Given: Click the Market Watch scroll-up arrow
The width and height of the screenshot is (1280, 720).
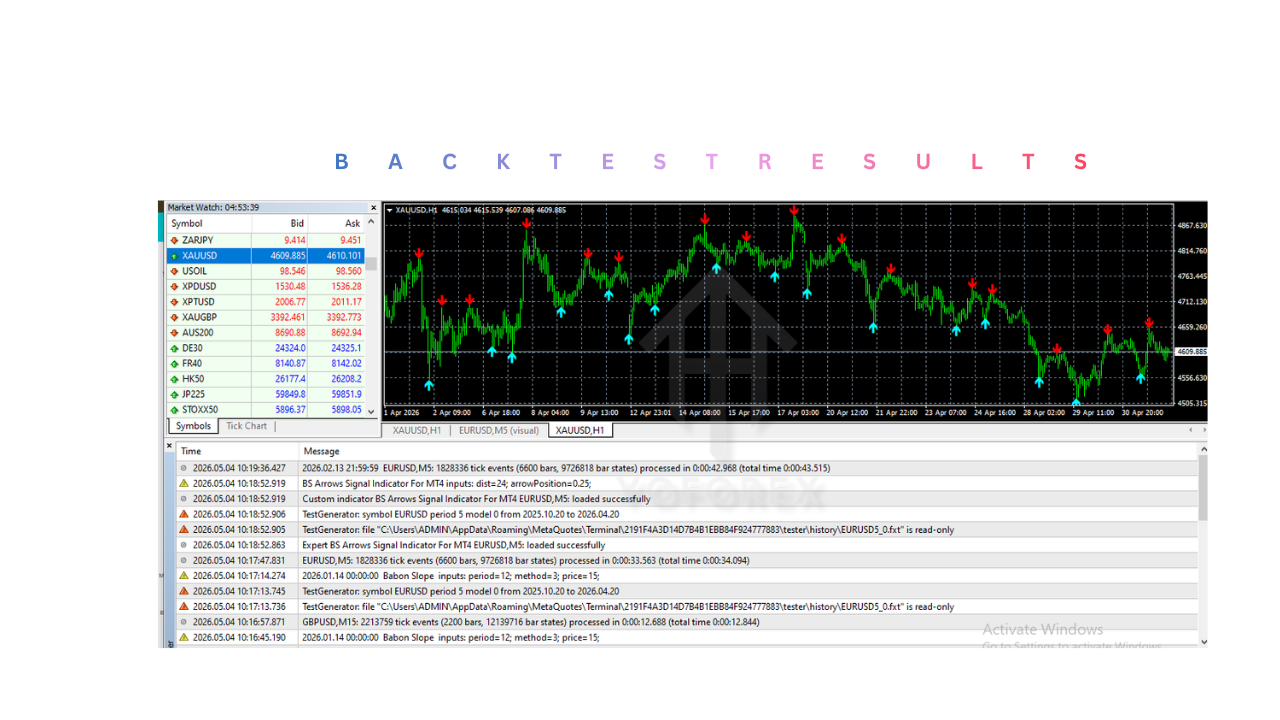Looking at the screenshot, I should (x=372, y=224).
